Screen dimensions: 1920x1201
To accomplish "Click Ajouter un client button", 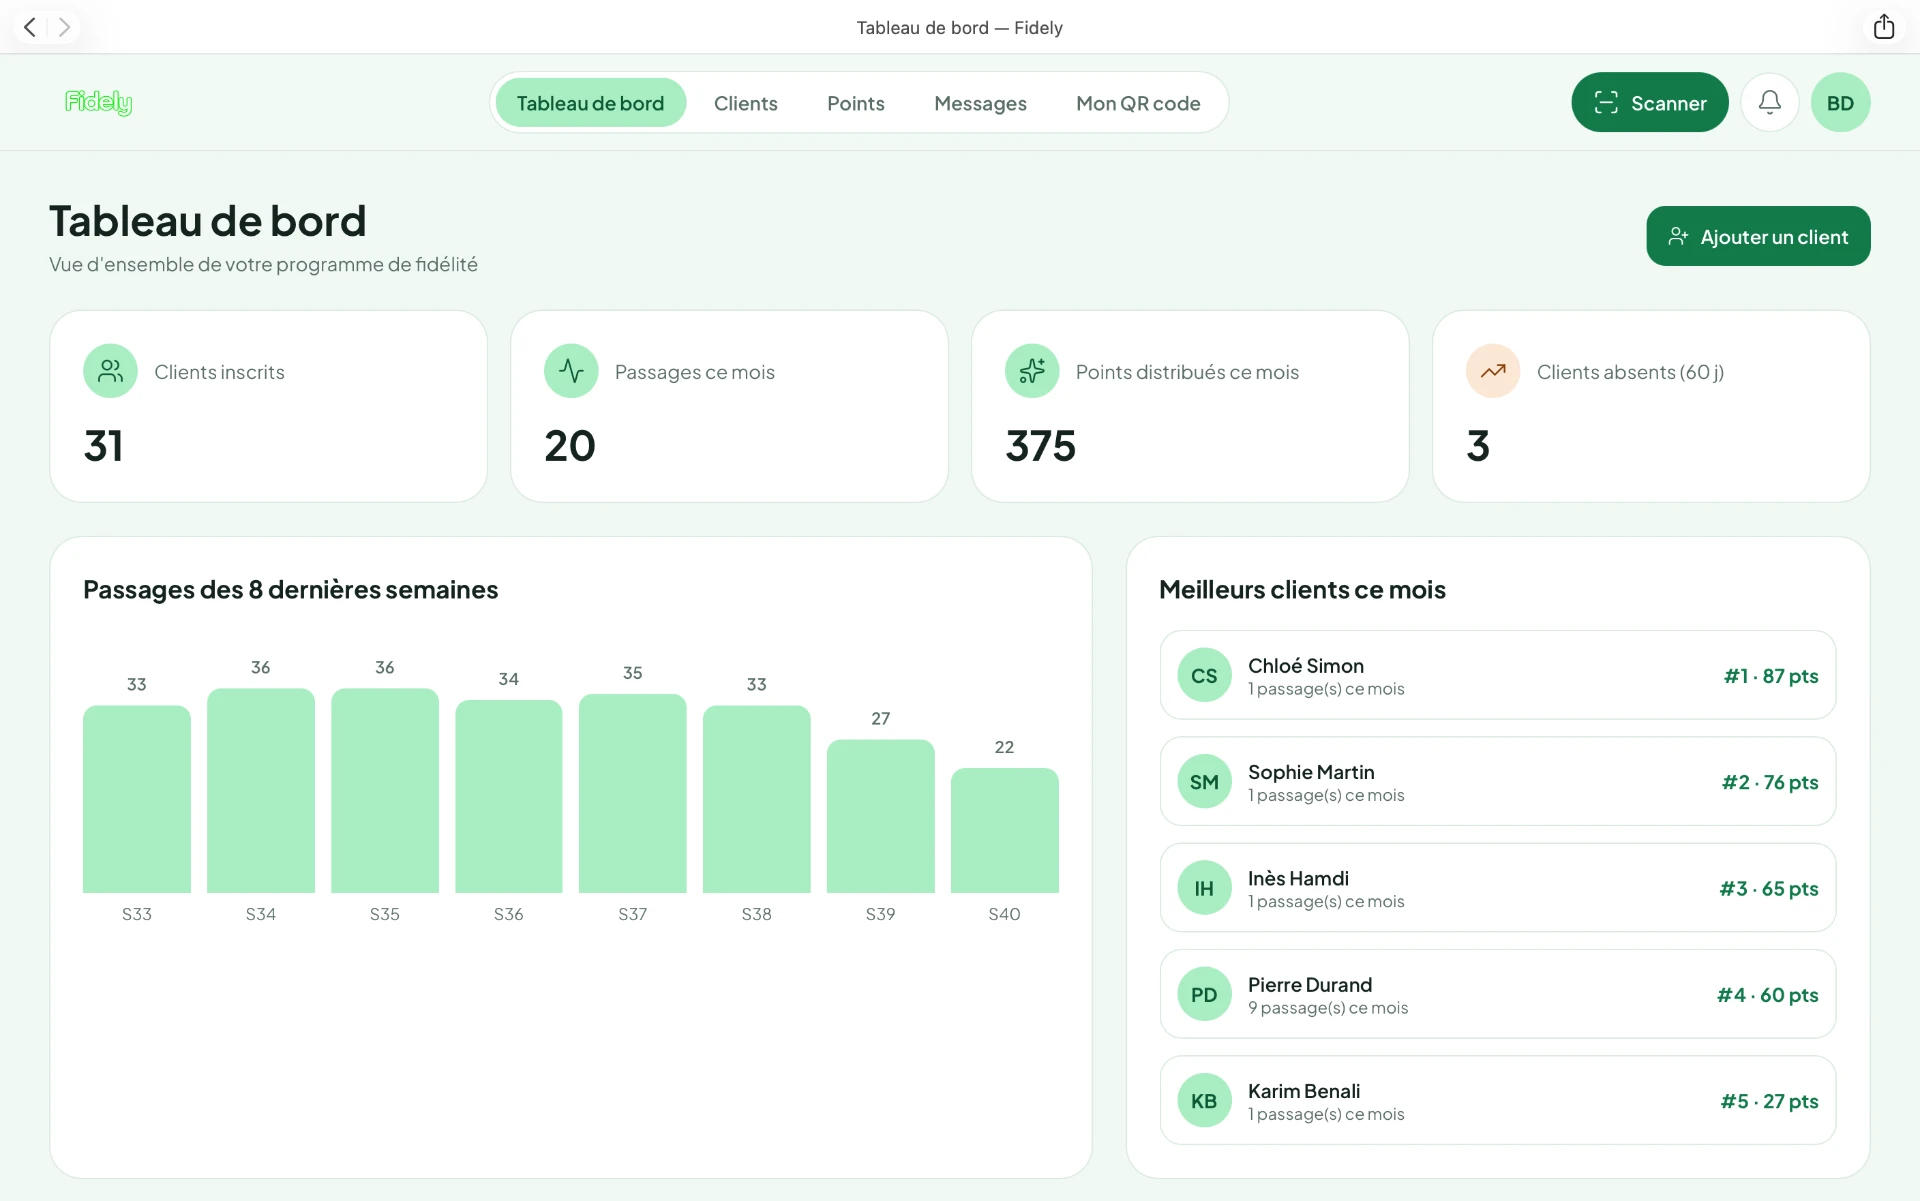I will point(1758,236).
